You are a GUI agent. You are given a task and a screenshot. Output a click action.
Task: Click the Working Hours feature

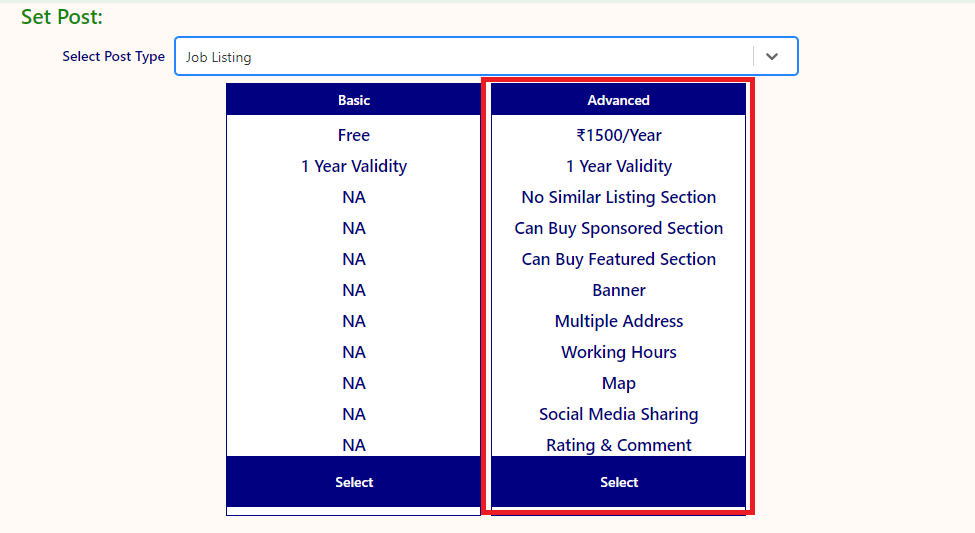coord(618,352)
